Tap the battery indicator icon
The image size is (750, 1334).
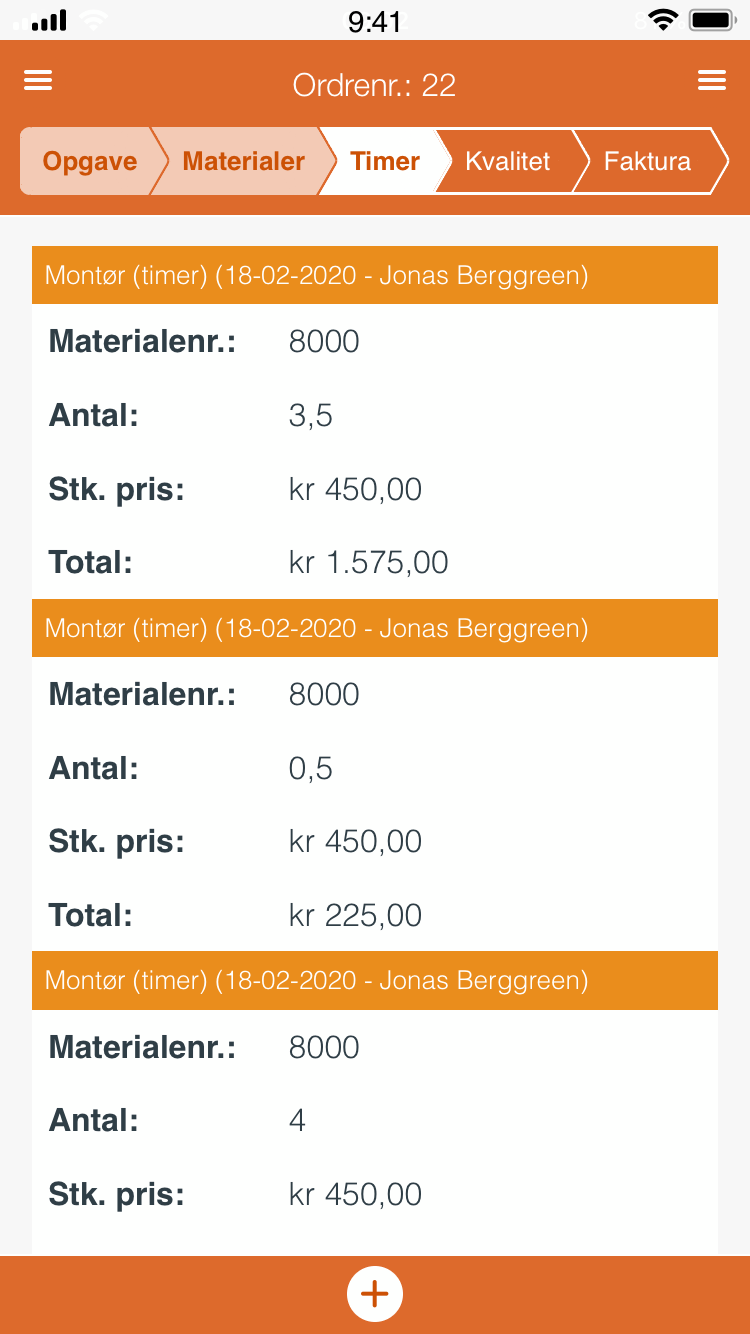tap(713, 19)
